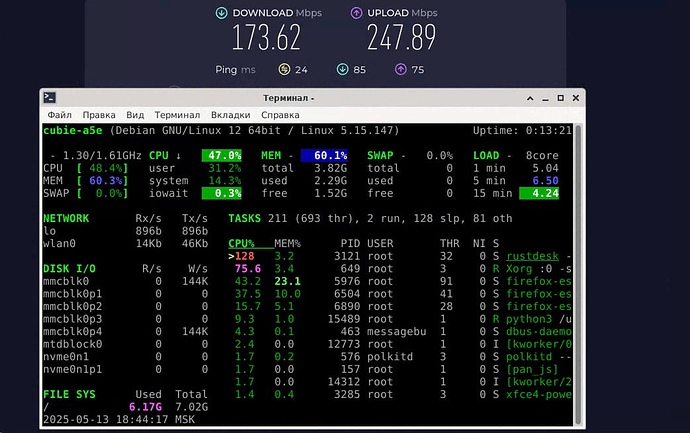690x433 pixels.
Task: Open the Вкладки menu
Action: coord(231,115)
